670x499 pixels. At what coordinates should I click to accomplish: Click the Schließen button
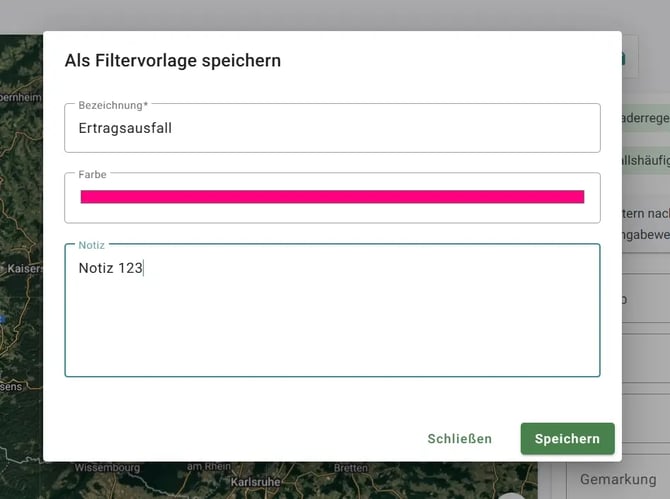460,439
